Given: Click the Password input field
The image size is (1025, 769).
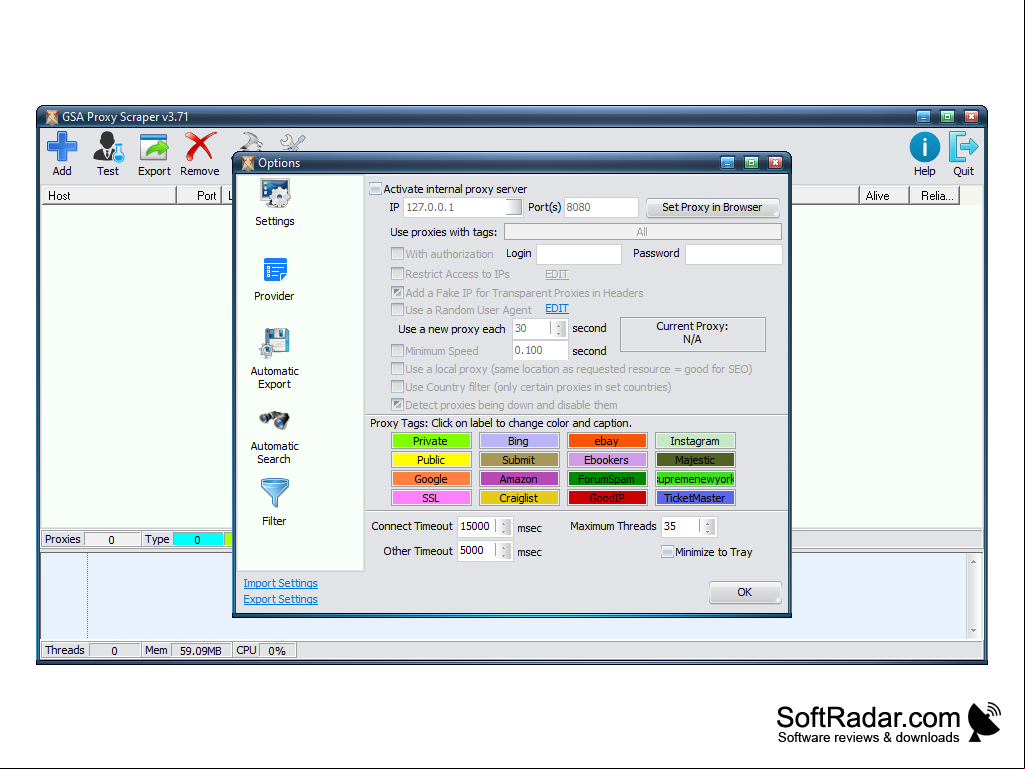Looking at the screenshot, I should click(733, 254).
